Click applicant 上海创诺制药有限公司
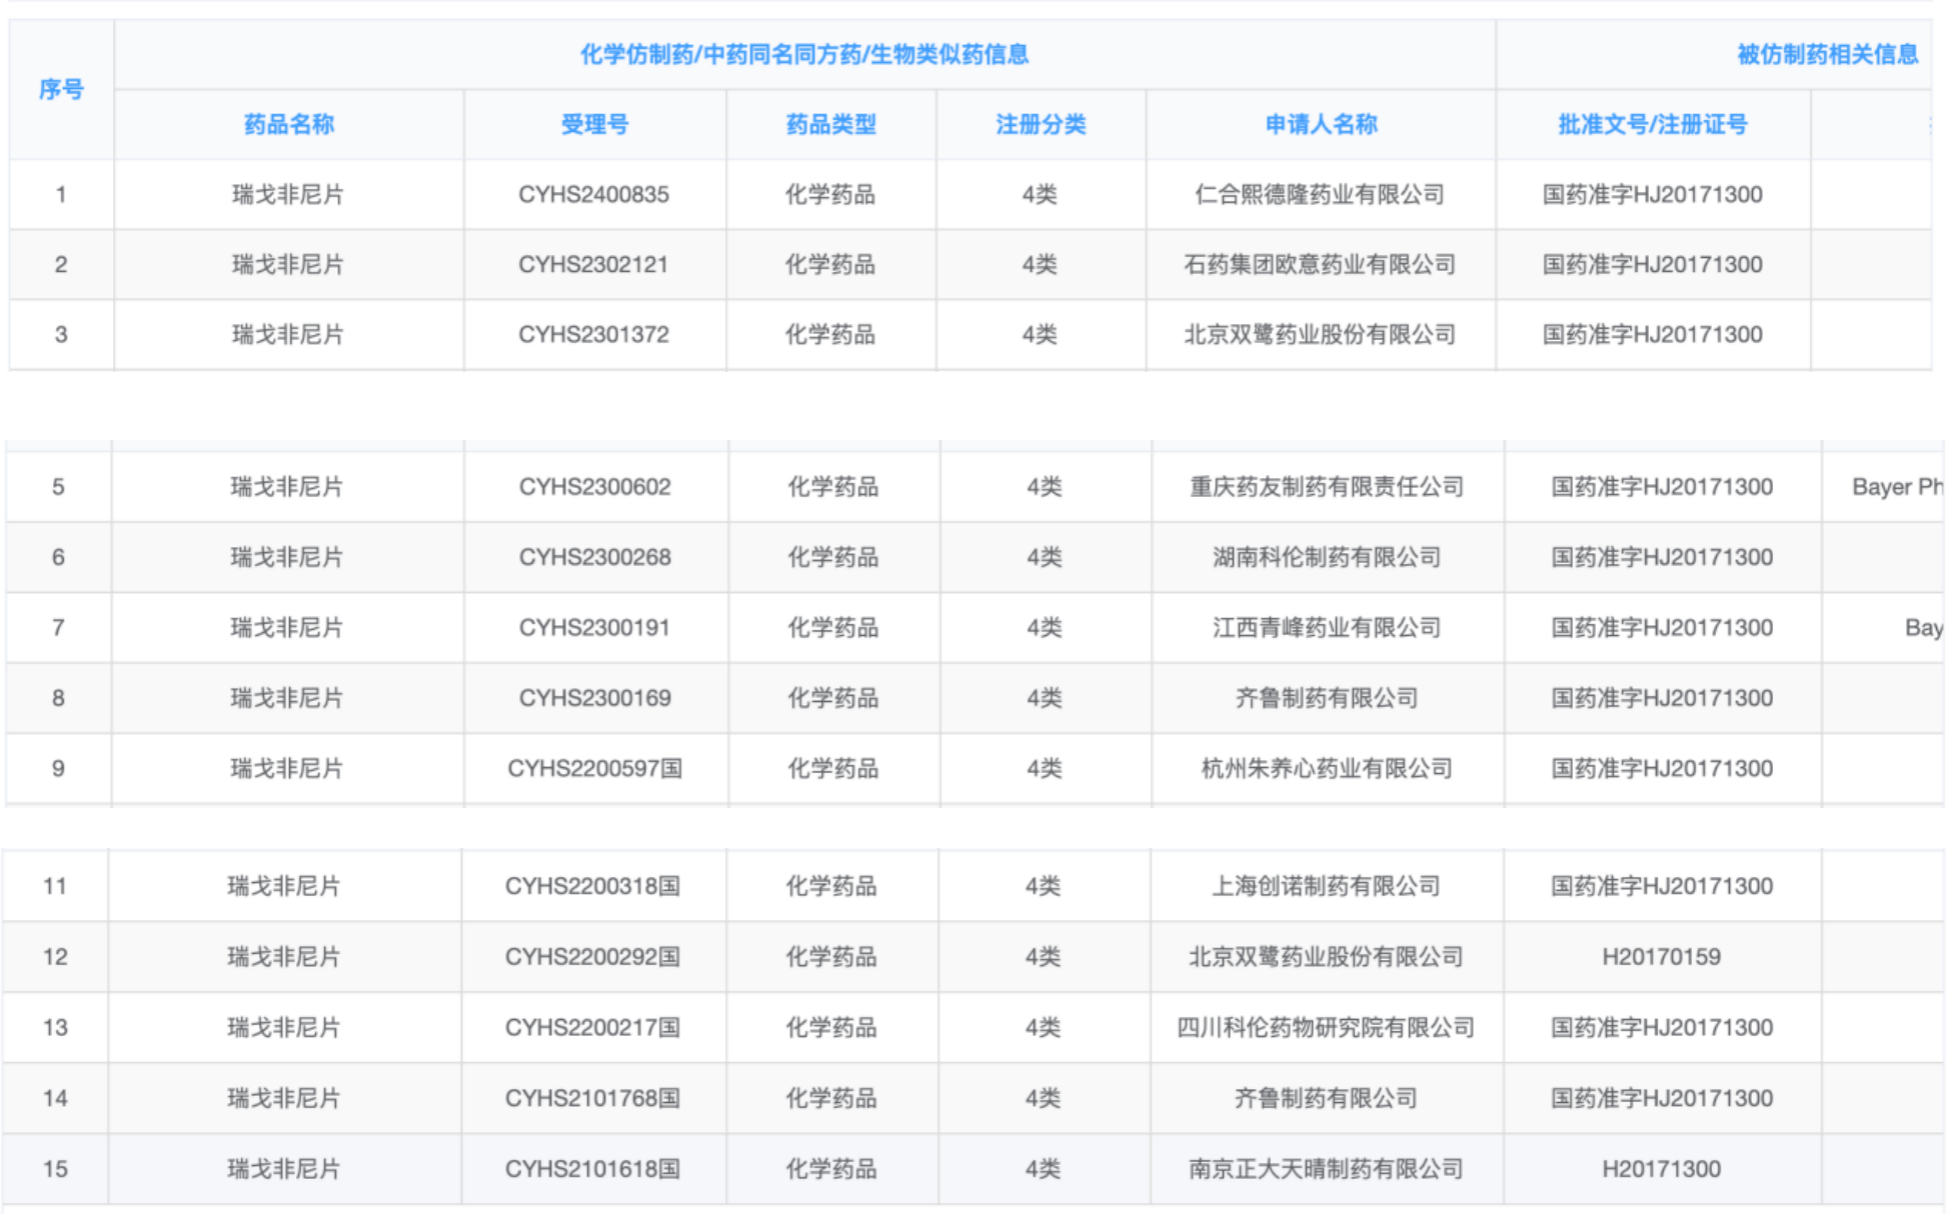The height and width of the screenshot is (1218, 1954). click(1326, 887)
